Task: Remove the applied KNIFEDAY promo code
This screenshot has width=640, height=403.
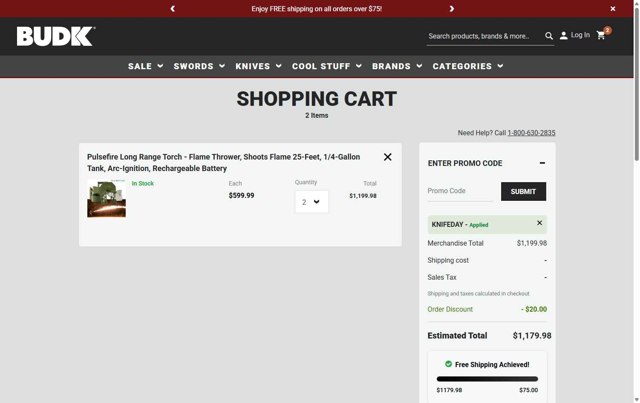Action: tap(539, 223)
